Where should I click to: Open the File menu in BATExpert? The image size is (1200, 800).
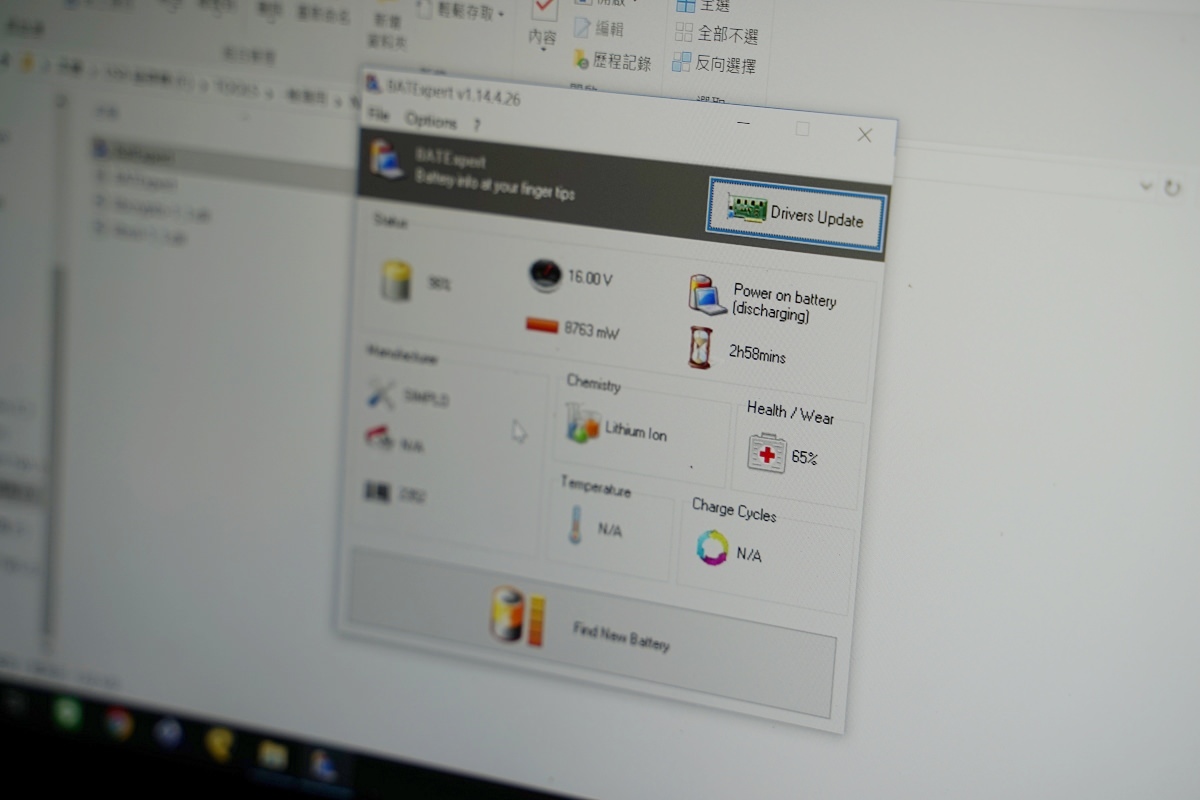click(378, 115)
